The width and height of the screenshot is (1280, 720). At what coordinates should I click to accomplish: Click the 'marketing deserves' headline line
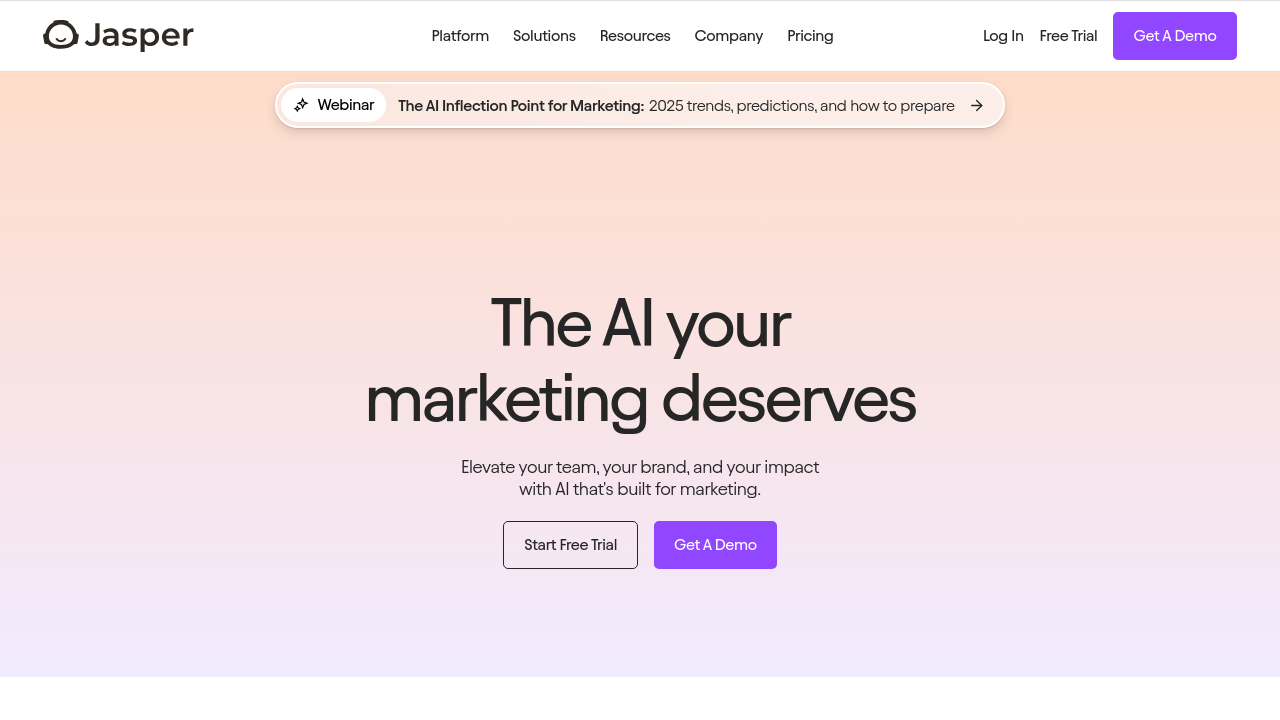pos(640,399)
